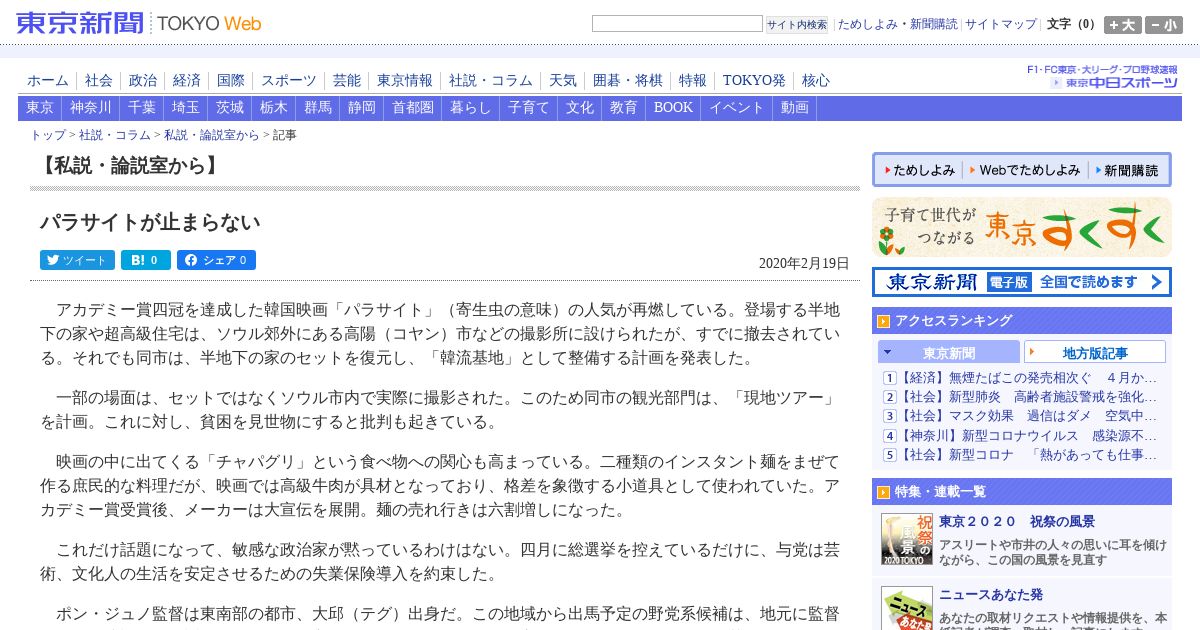Open 東京新聞 電子版 banner

[x=1021, y=282]
